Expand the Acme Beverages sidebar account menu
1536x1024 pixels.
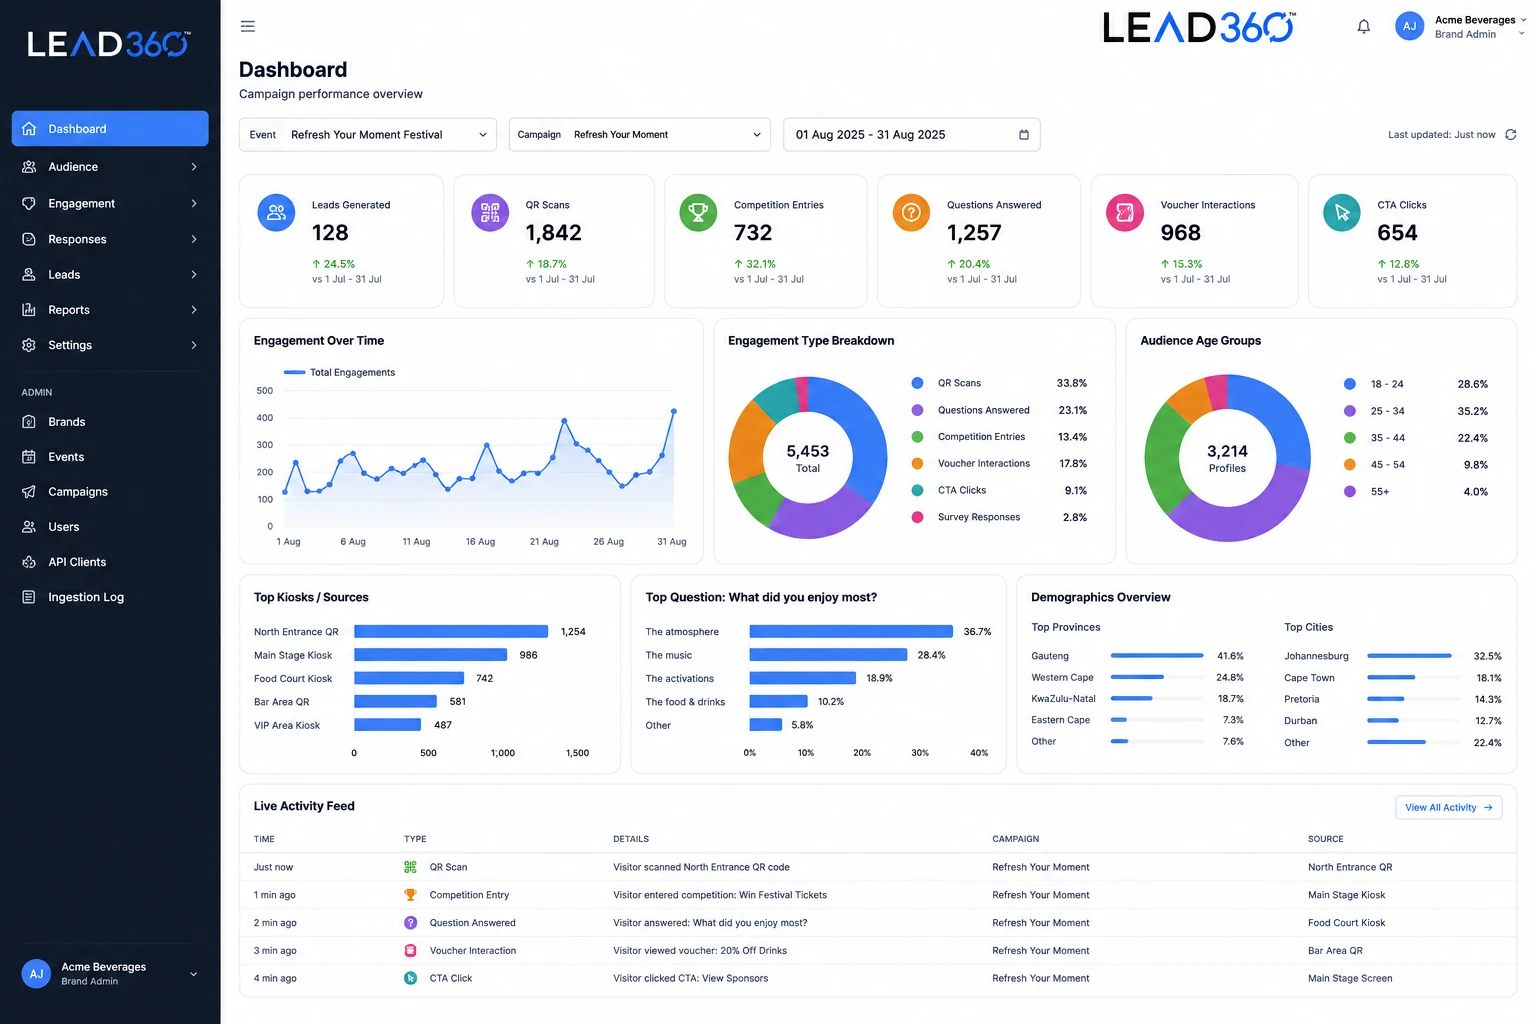[x=110, y=974]
